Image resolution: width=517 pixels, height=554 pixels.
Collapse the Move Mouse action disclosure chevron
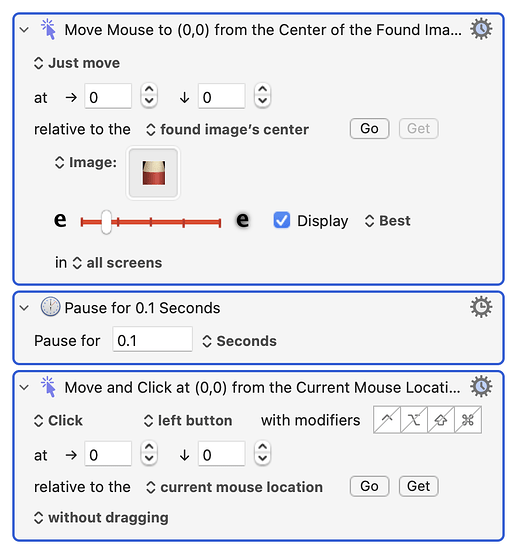pyautogui.click(x=24, y=30)
